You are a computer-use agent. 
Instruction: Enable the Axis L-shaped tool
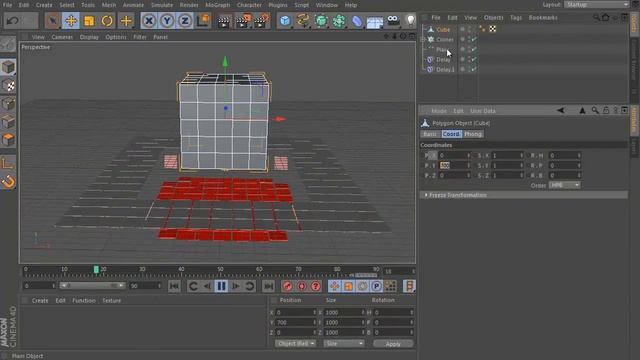click(x=8, y=163)
